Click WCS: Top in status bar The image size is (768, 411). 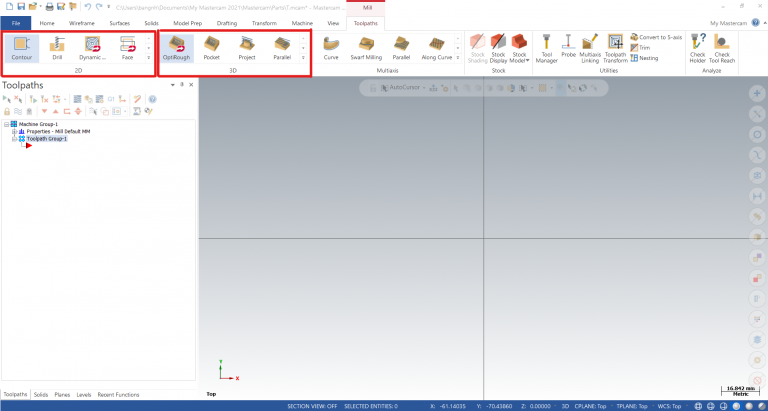tap(669, 406)
